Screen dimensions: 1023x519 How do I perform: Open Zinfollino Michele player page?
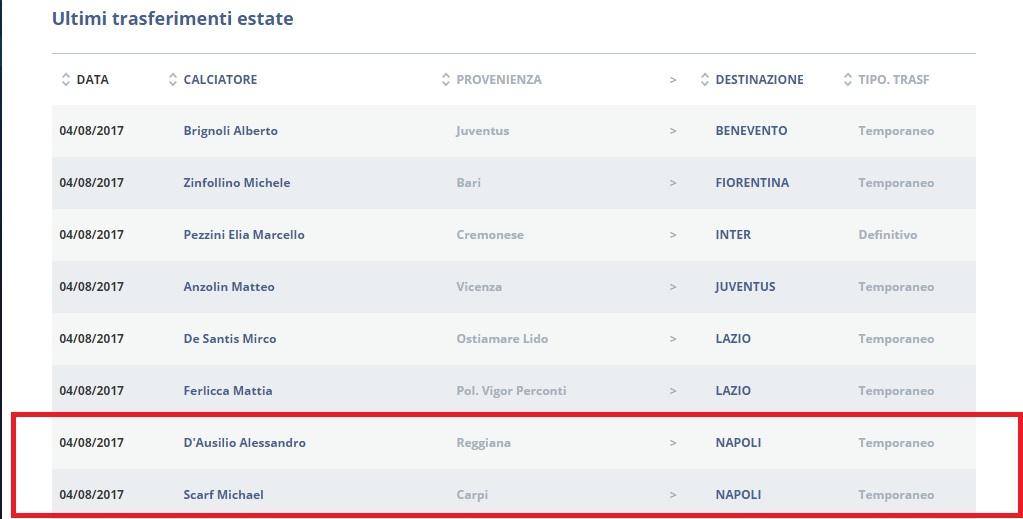[x=237, y=183]
